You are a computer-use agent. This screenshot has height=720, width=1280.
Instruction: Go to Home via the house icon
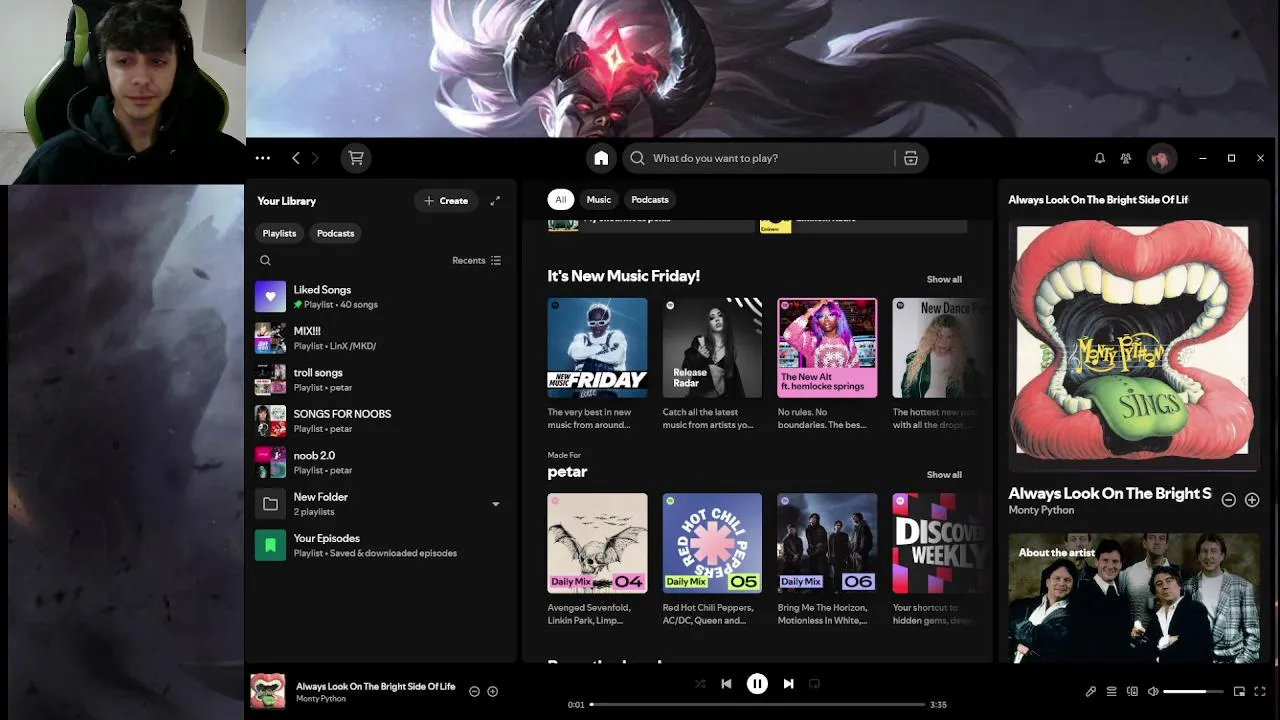coord(601,158)
